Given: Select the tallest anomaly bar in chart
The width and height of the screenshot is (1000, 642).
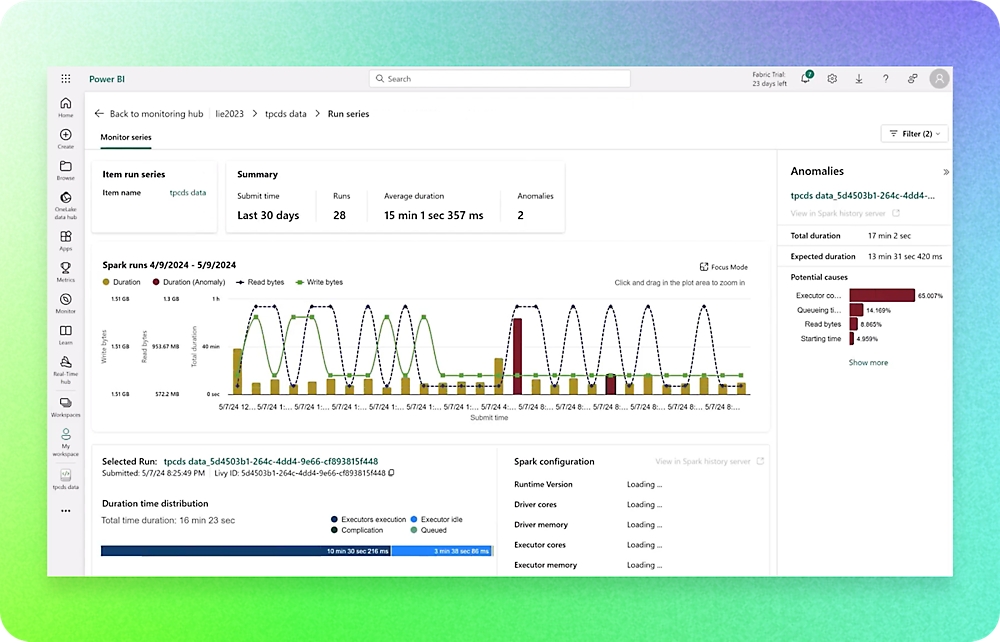Looking at the screenshot, I should coord(517,356).
